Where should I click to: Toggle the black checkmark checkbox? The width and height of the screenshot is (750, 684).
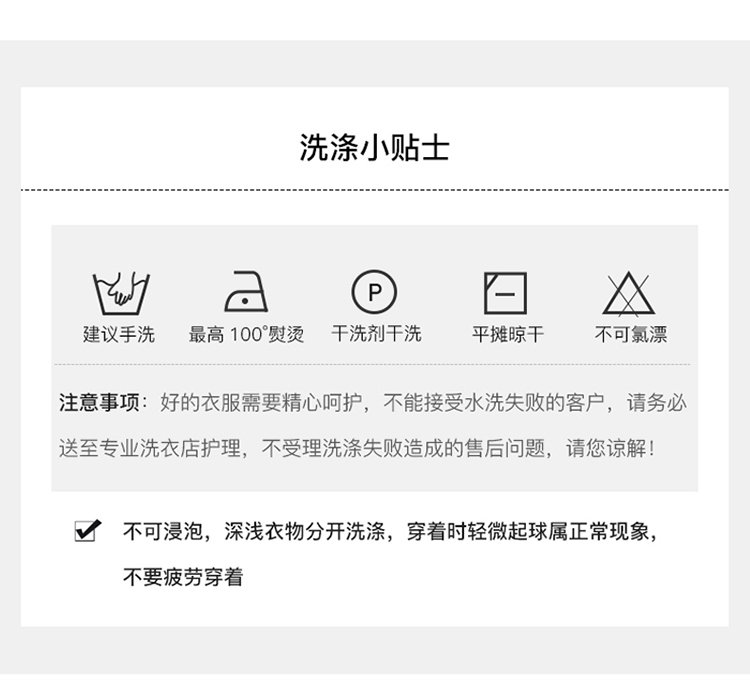[88, 530]
